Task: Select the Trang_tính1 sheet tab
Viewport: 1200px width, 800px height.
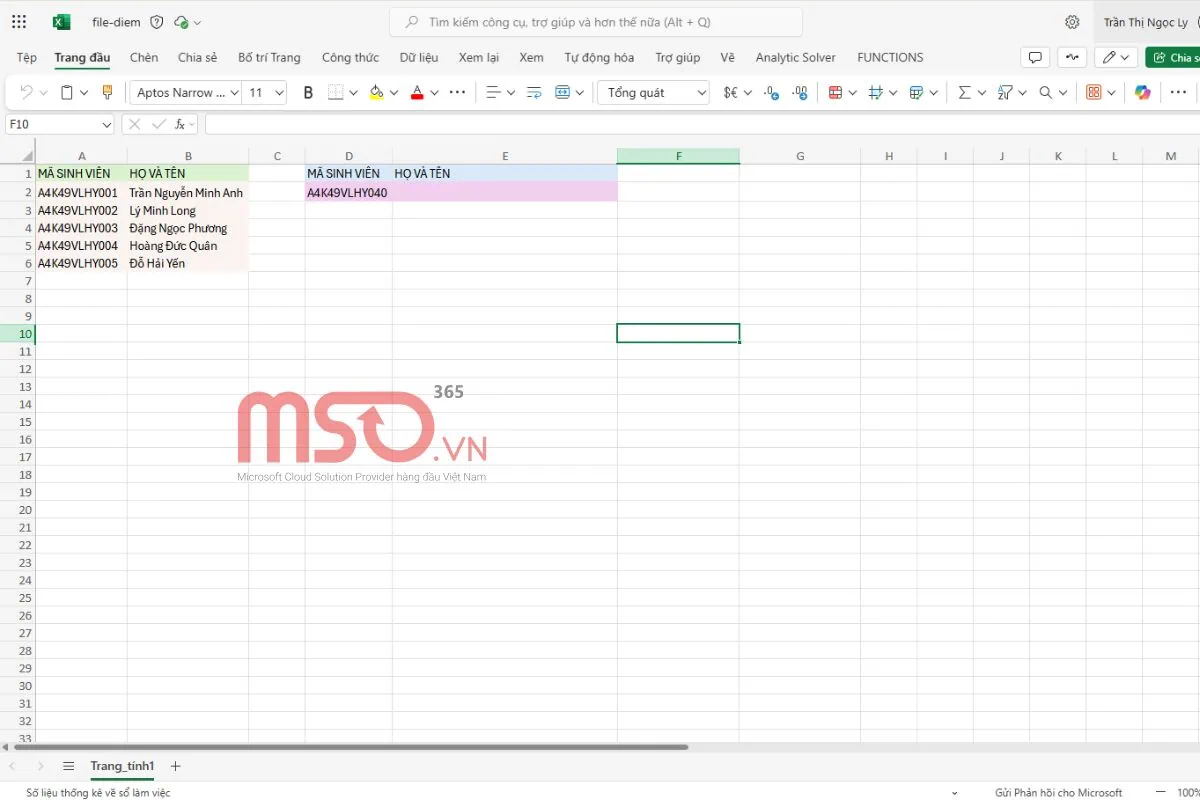Action: click(122, 766)
